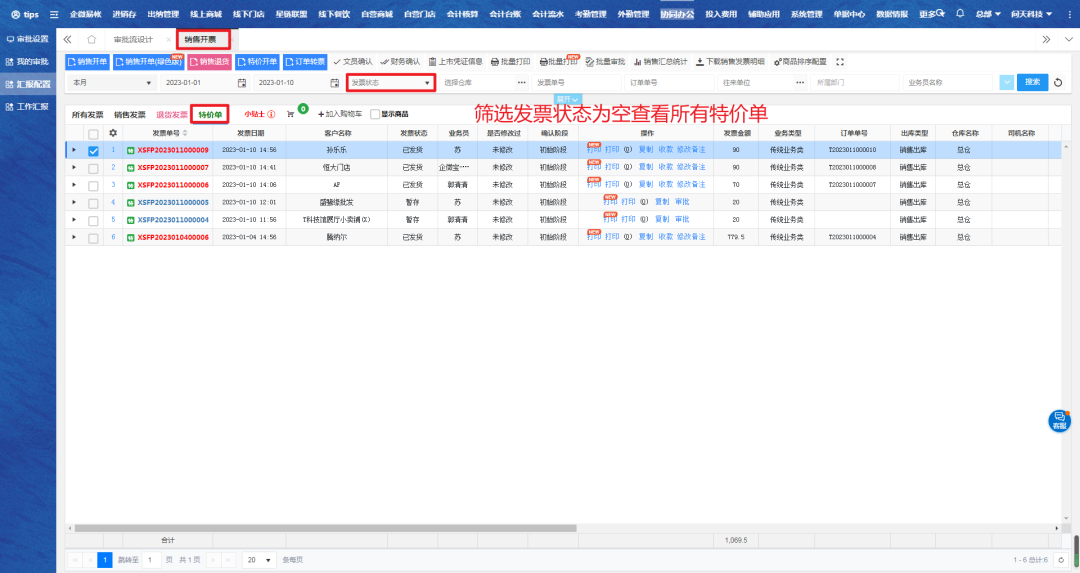Click the fullscreen expand icon in toolbar
1080x573 pixels.
839,61
